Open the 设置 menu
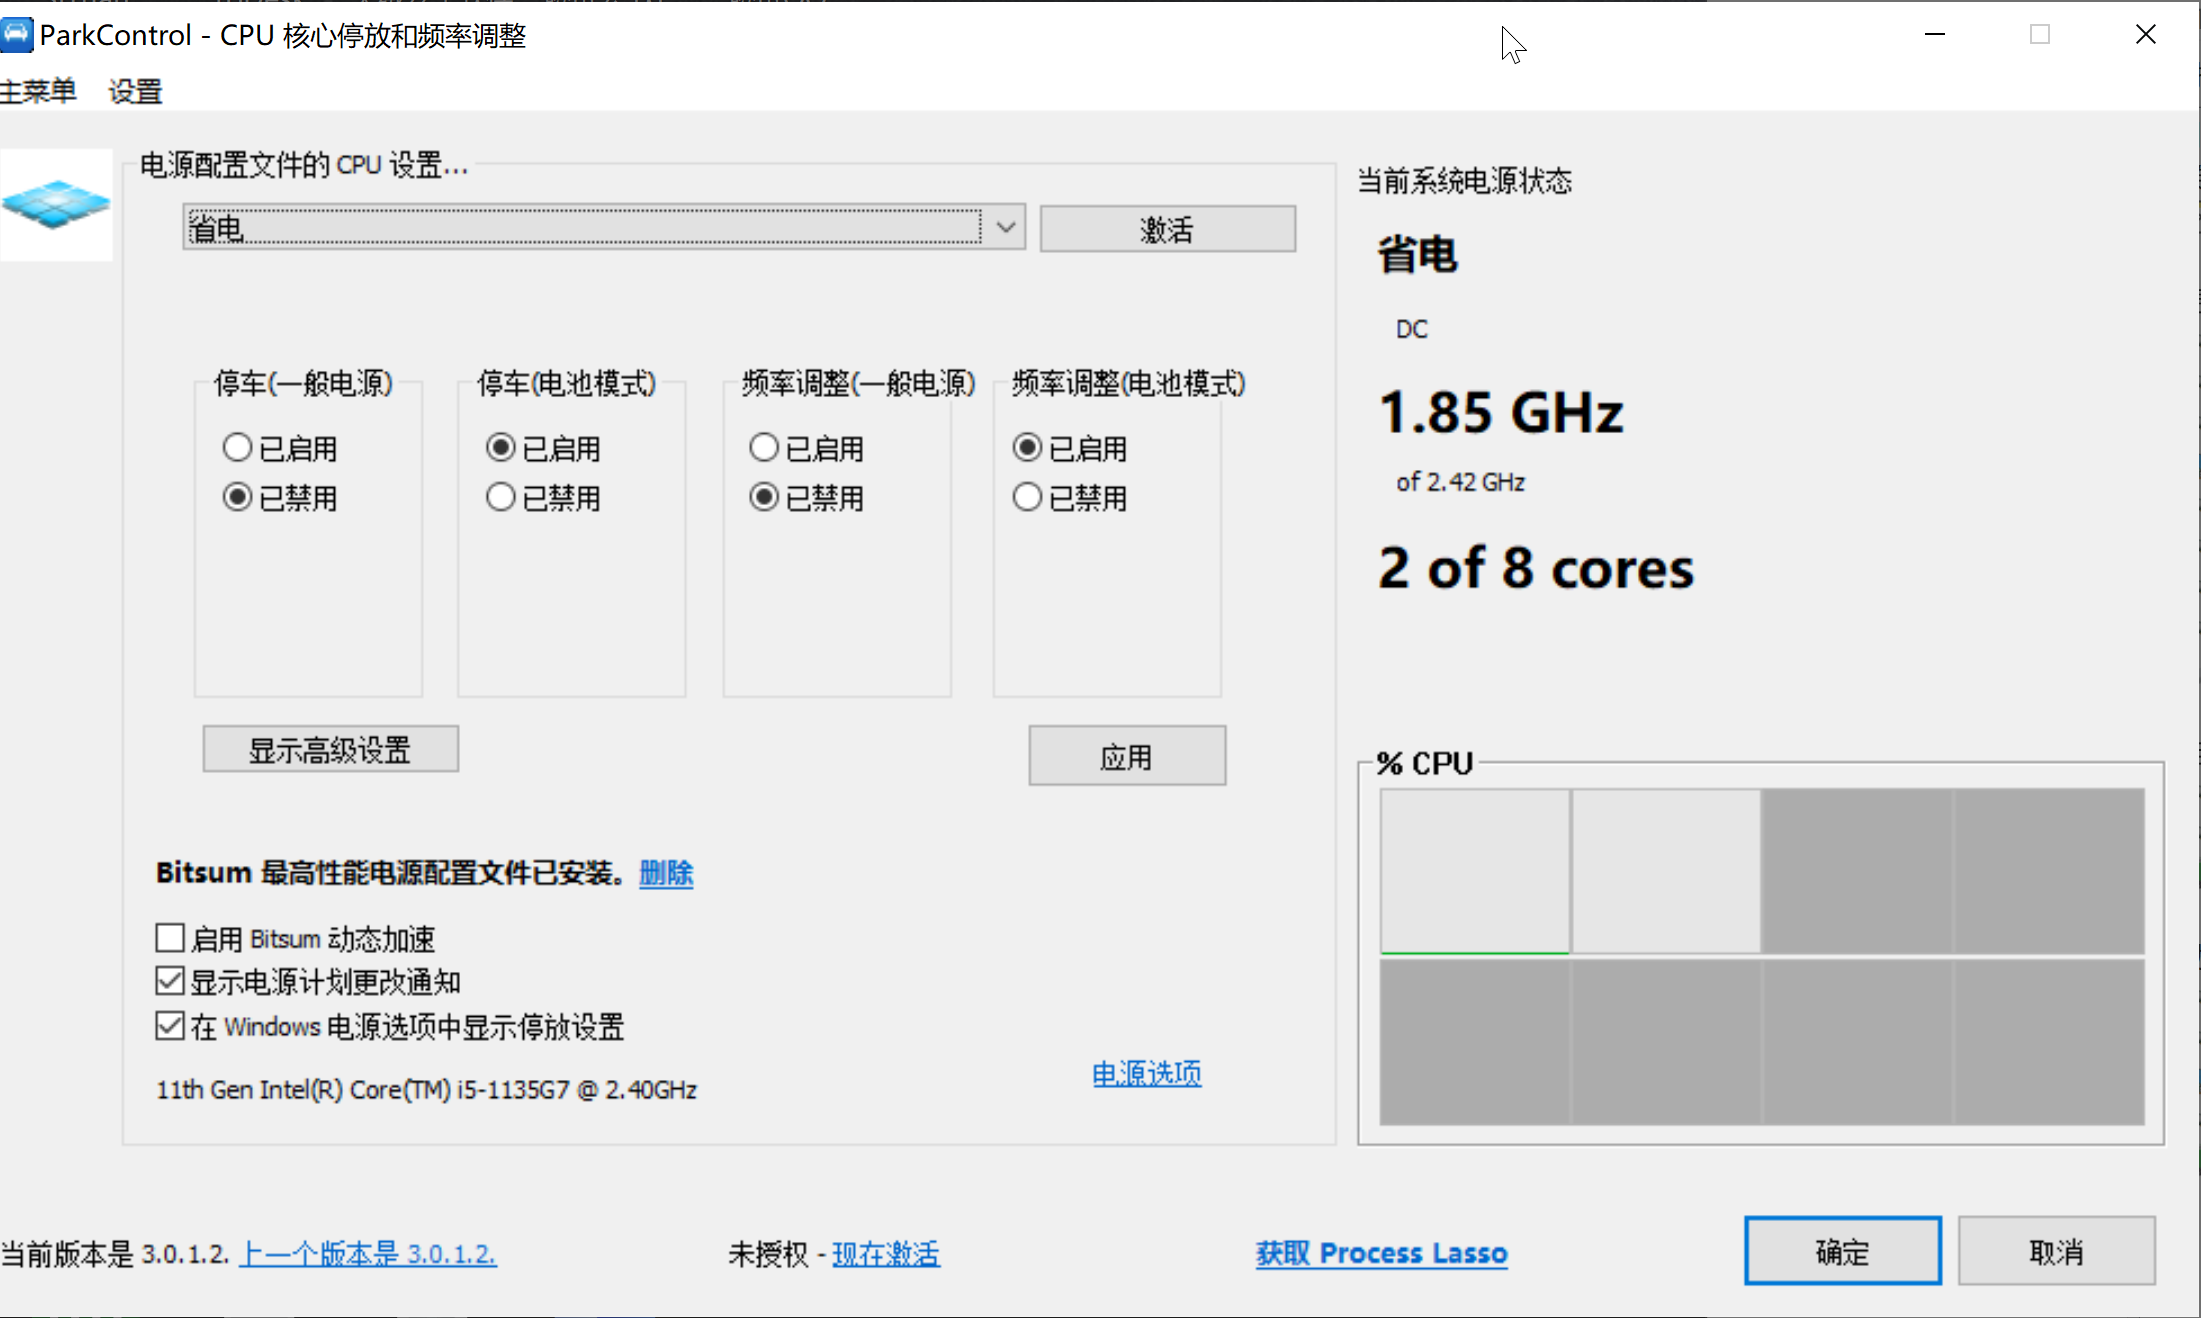The width and height of the screenshot is (2201, 1318). click(x=135, y=91)
